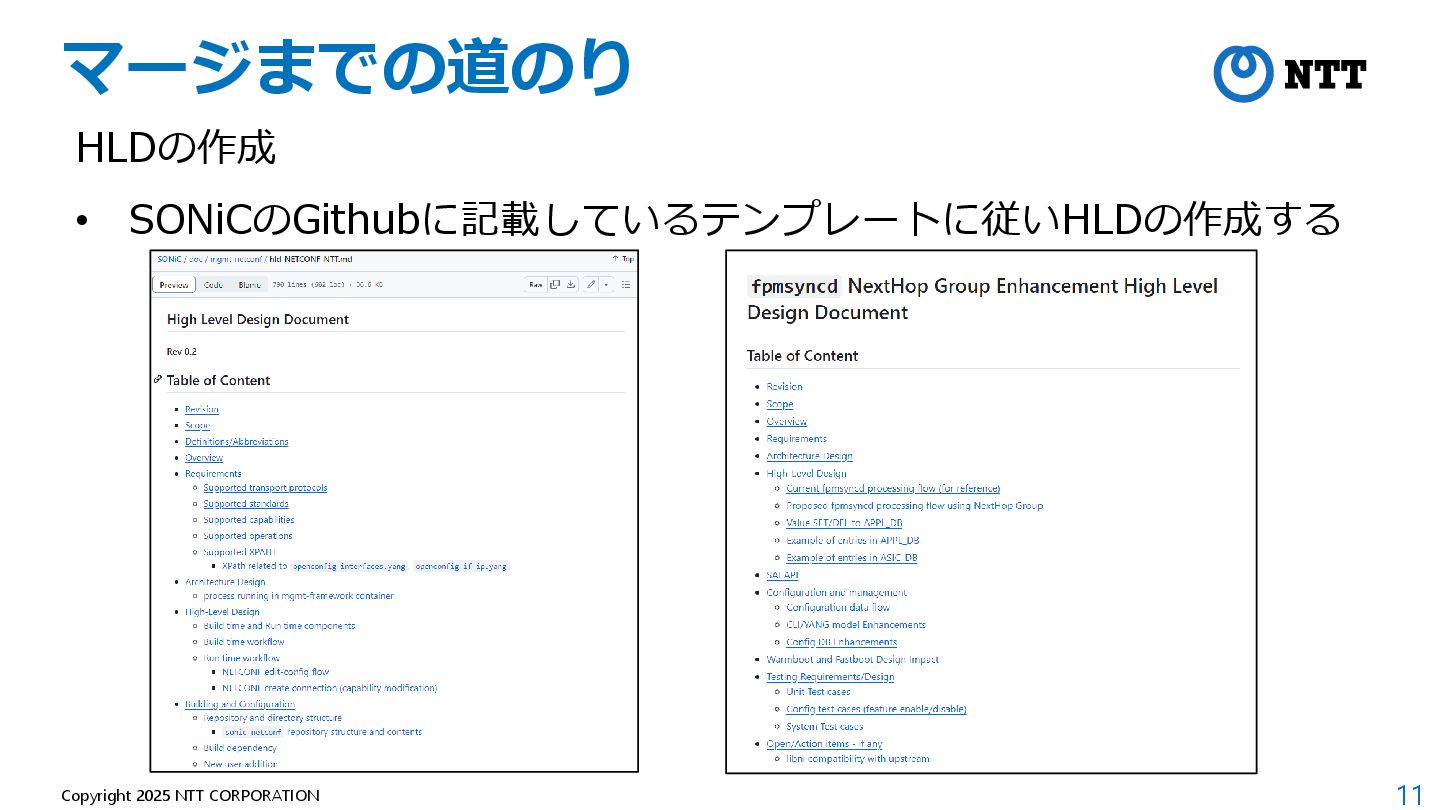Click slide page number 11
The height and width of the screenshot is (810, 1440).
click(x=1410, y=795)
